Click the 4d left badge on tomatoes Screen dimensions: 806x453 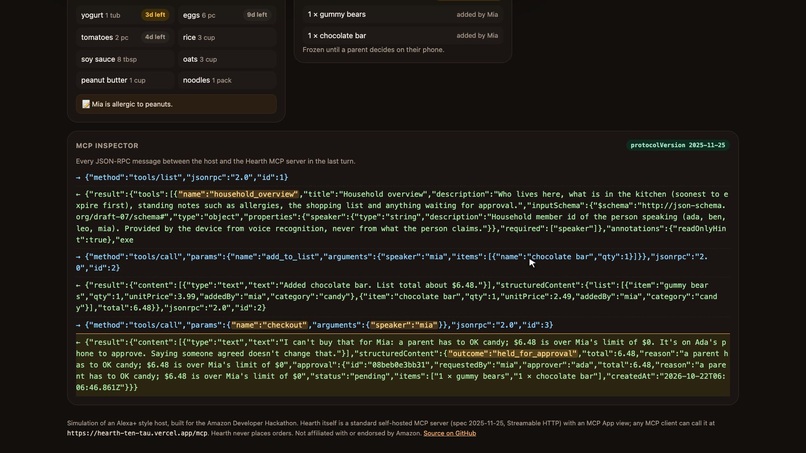155,37
